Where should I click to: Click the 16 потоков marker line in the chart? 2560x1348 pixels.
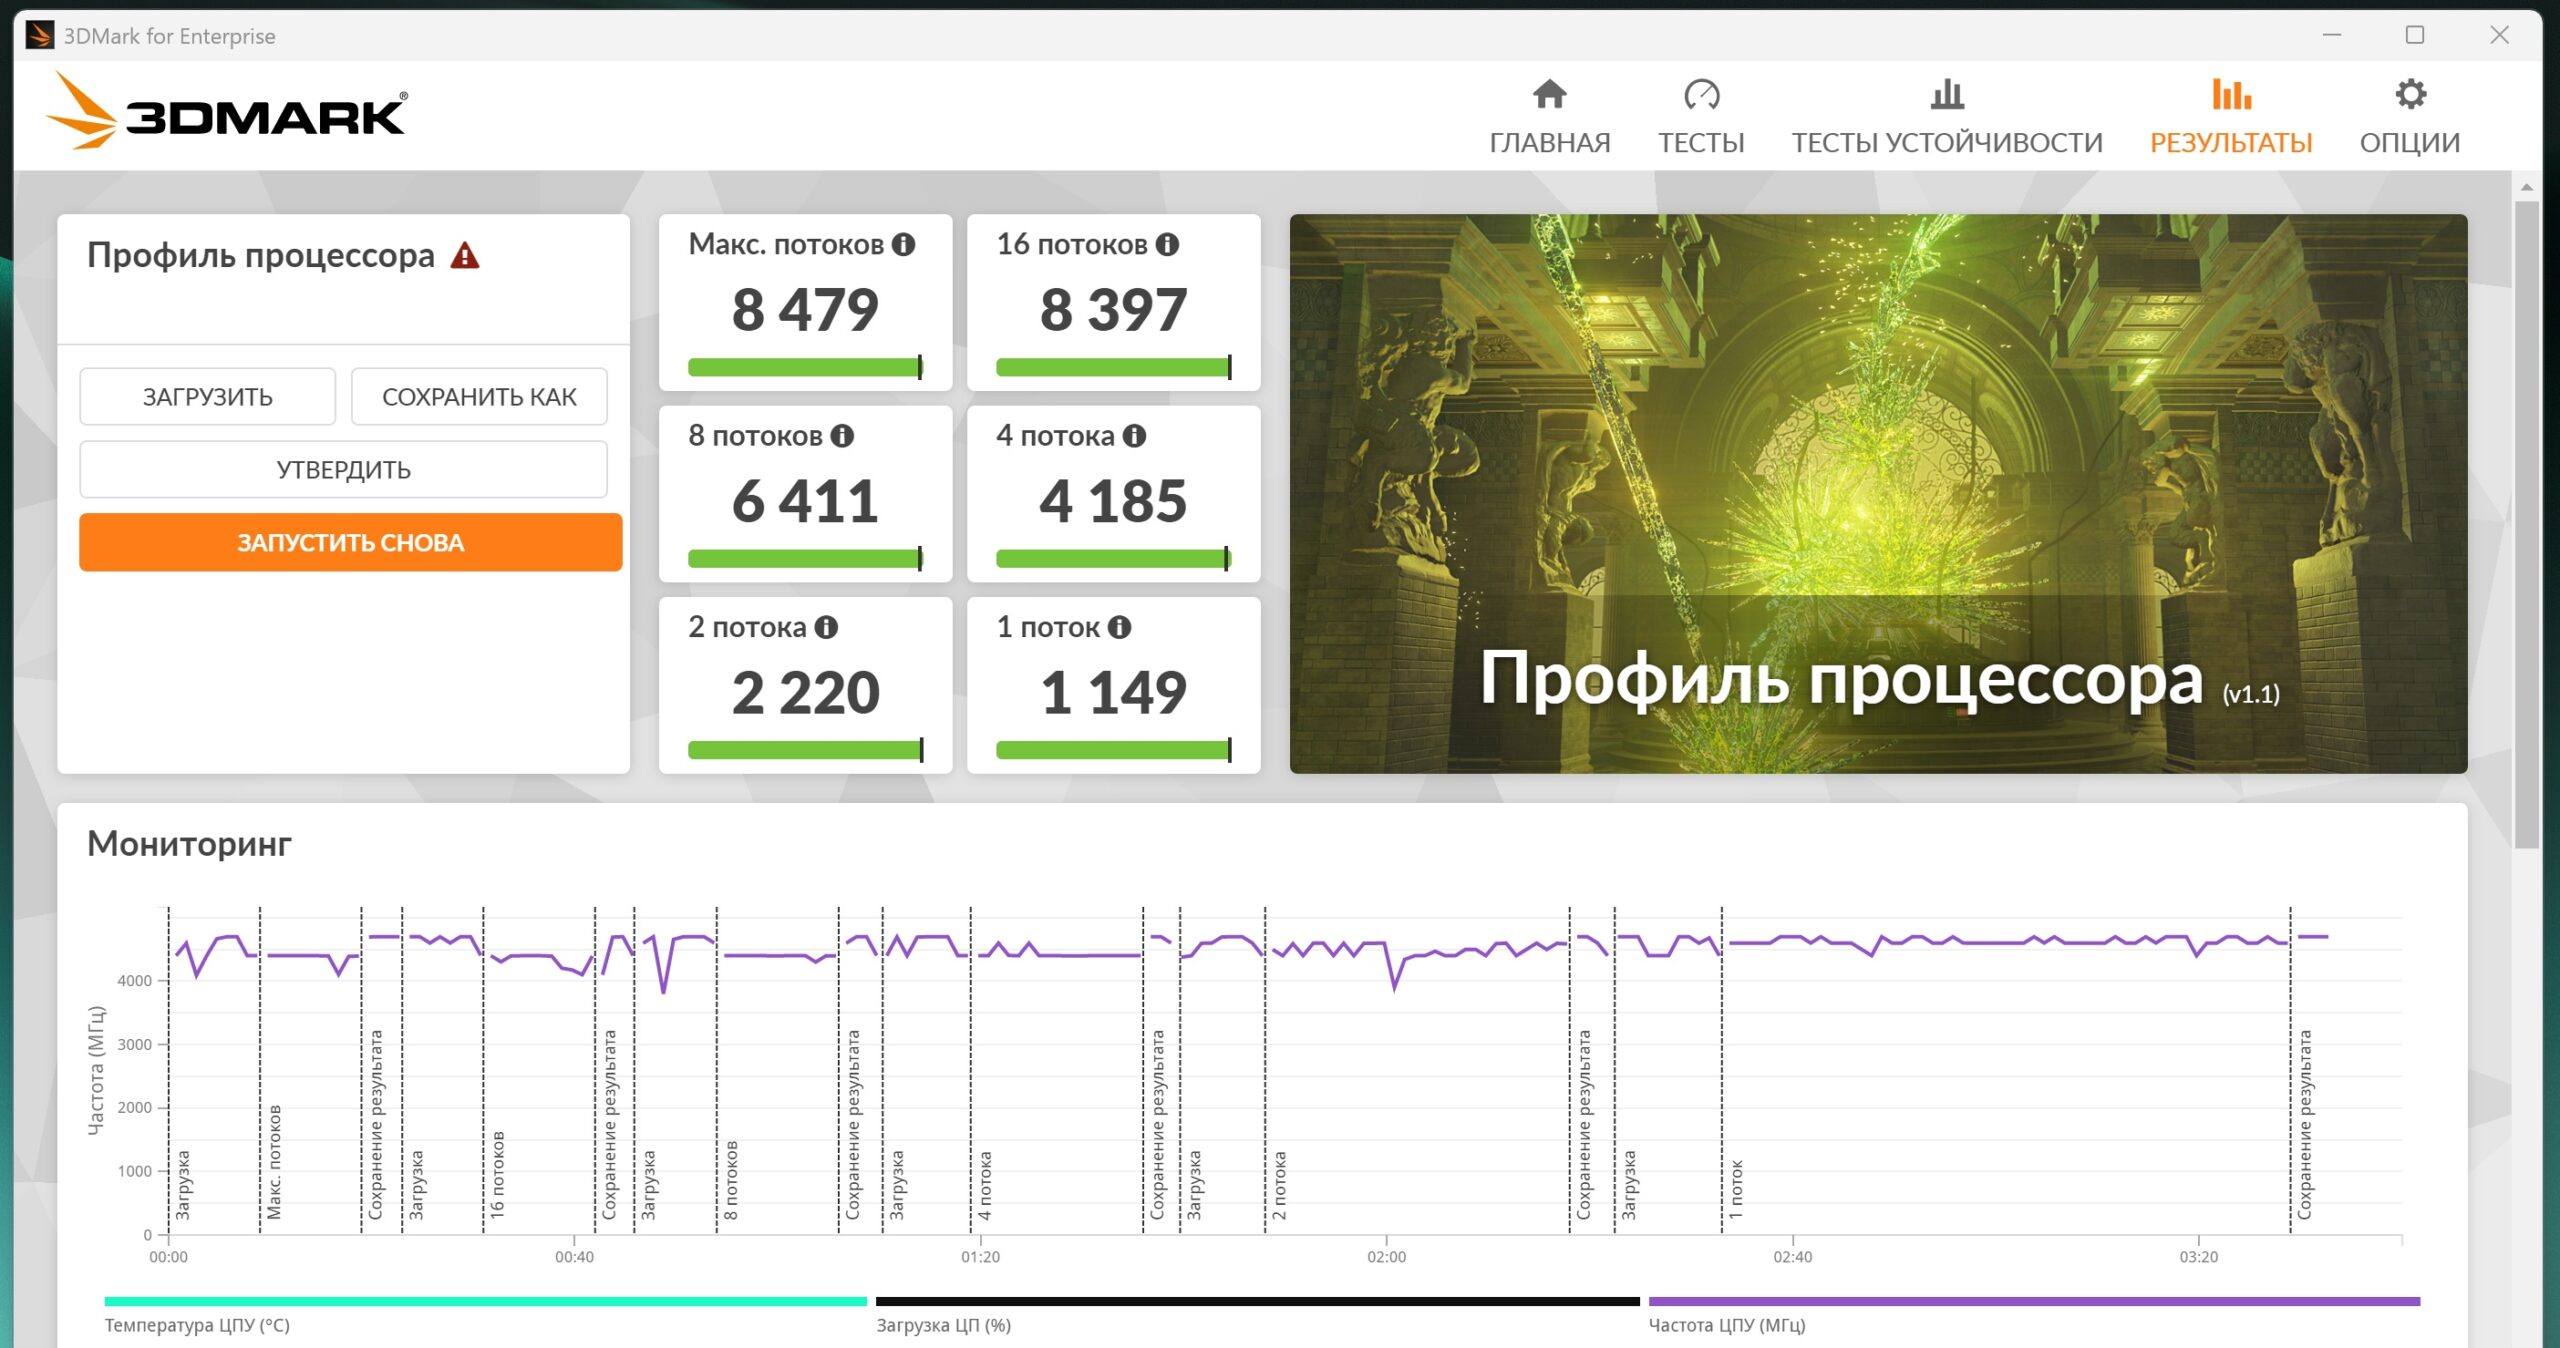tap(483, 1070)
